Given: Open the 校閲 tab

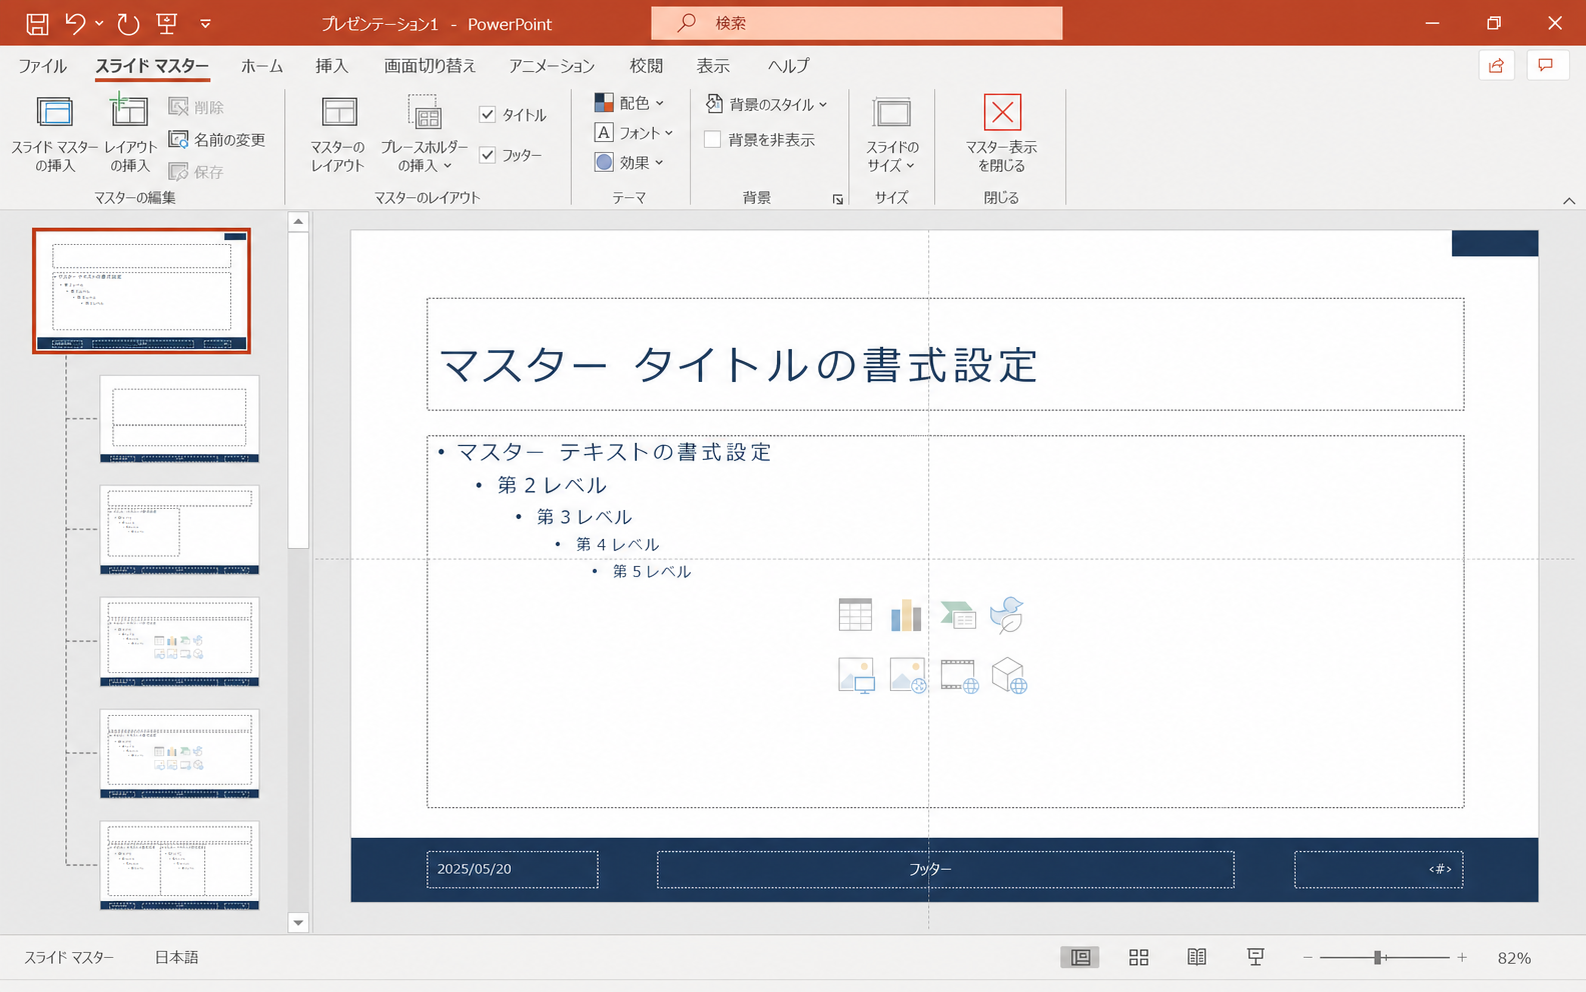Looking at the screenshot, I should [646, 66].
